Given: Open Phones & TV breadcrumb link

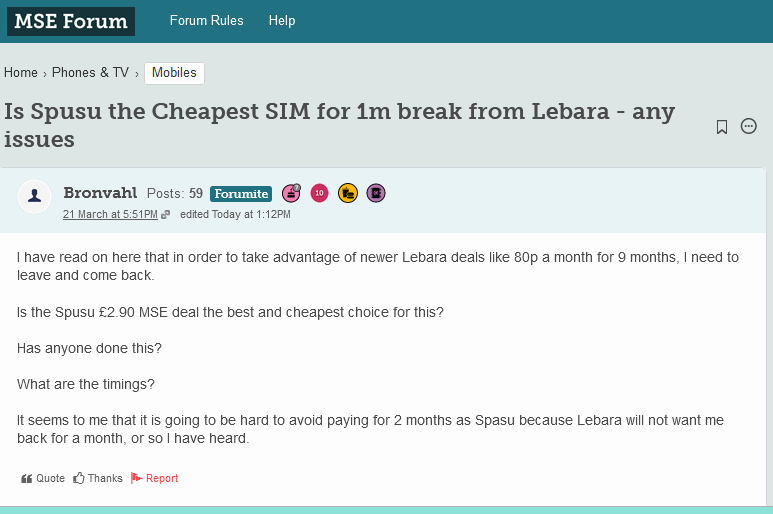Looking at the screenshot, I should click(x=90, y=73).
